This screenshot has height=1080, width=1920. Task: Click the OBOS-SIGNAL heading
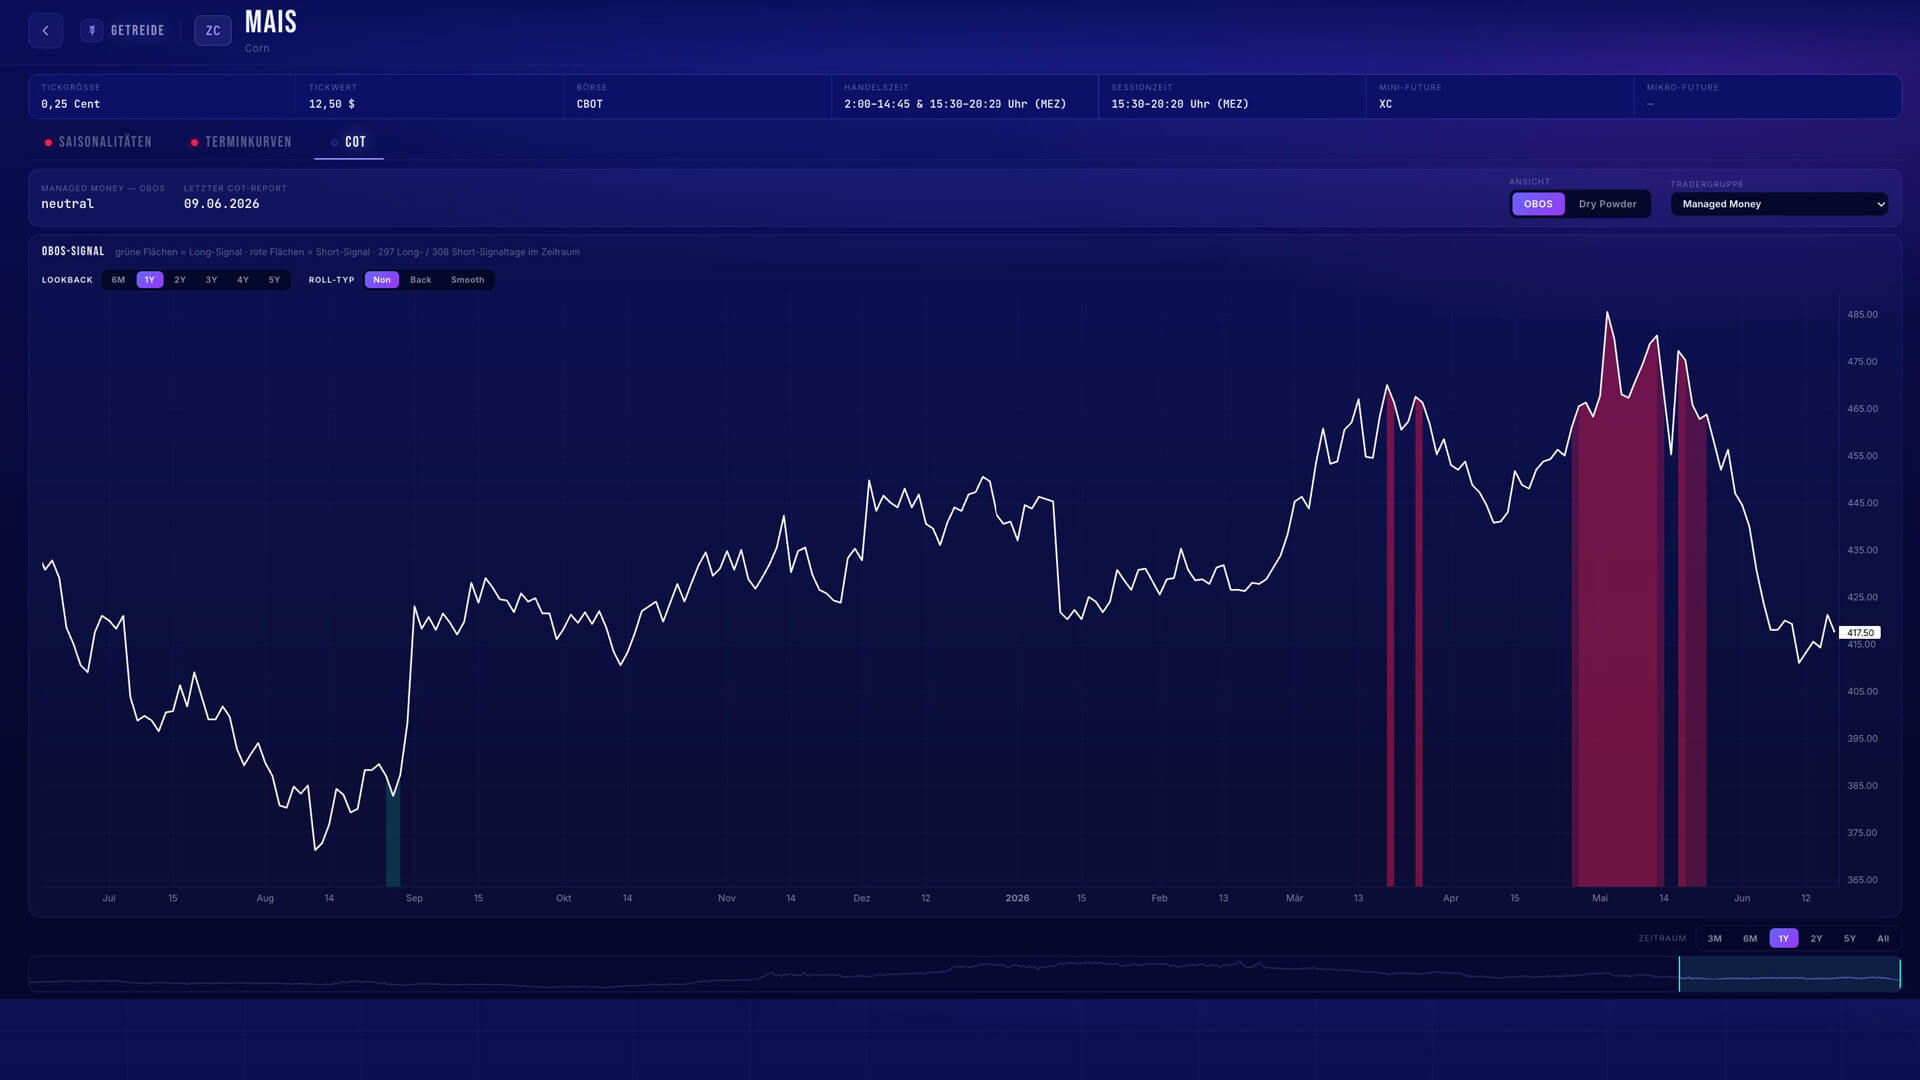click(73, 251)
